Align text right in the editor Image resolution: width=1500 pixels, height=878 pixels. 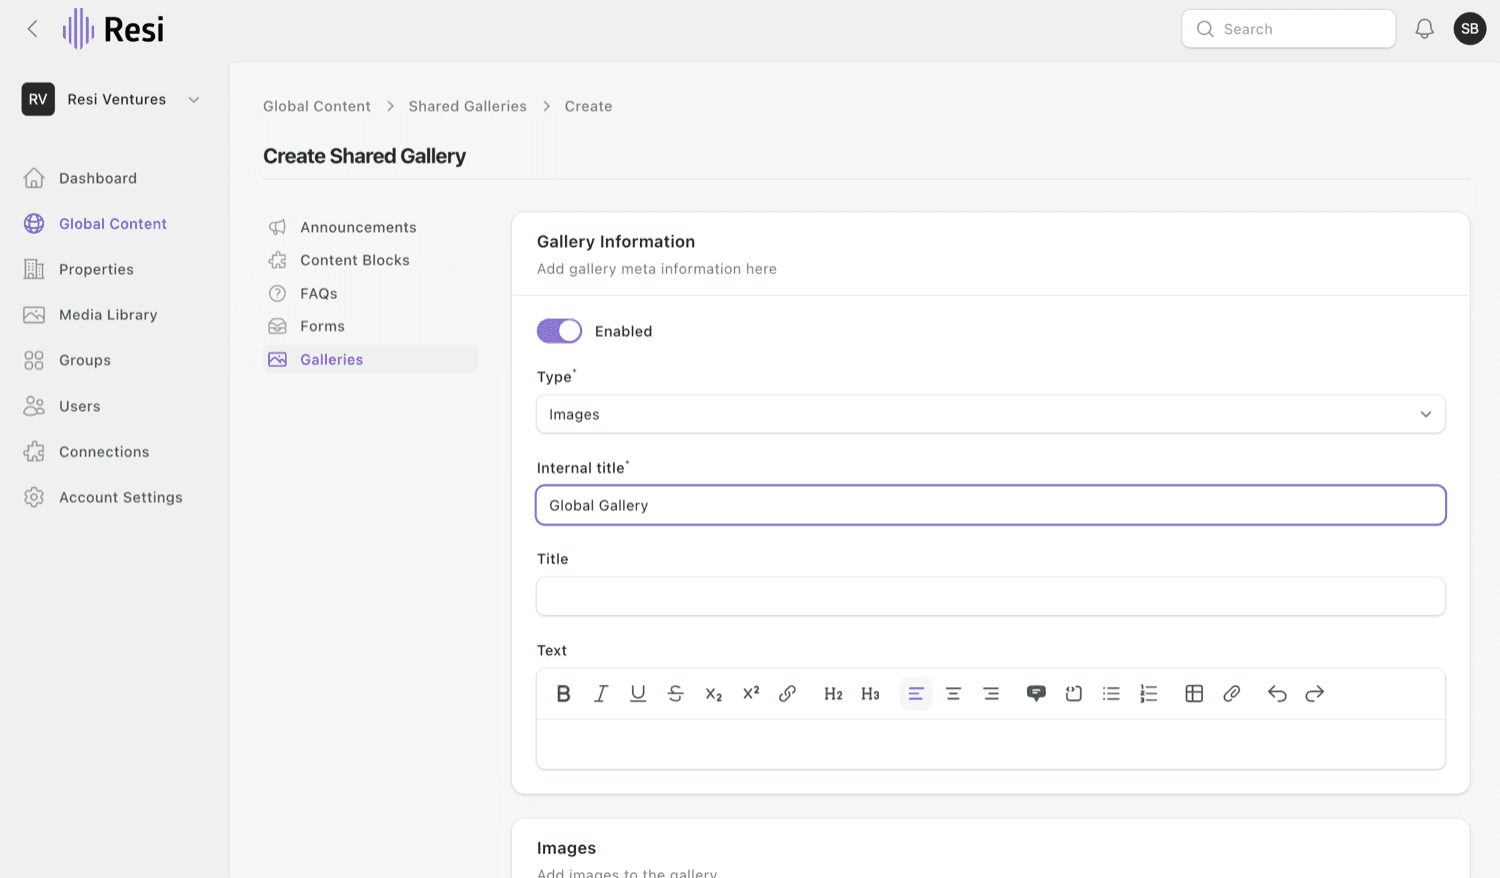[991, 694]
